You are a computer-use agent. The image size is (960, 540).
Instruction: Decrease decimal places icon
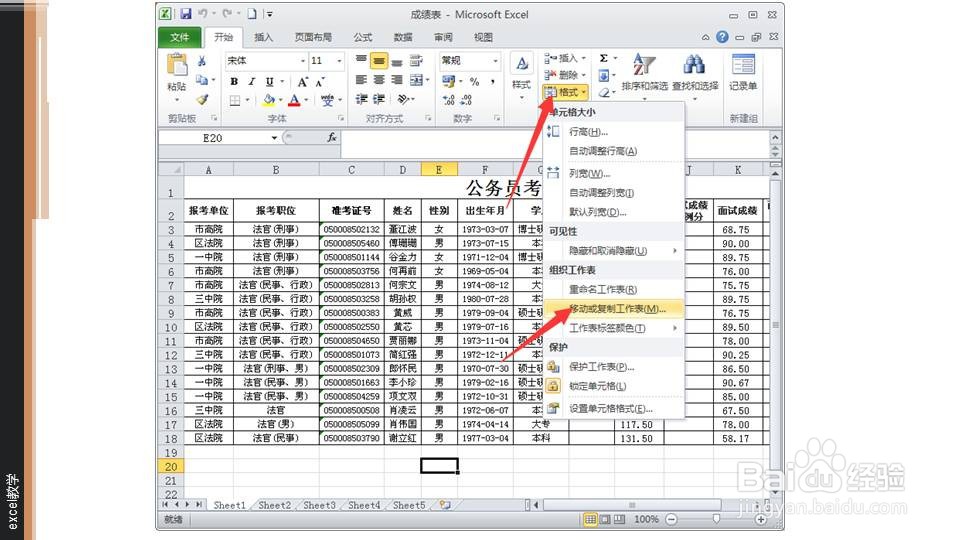point(467,100)
